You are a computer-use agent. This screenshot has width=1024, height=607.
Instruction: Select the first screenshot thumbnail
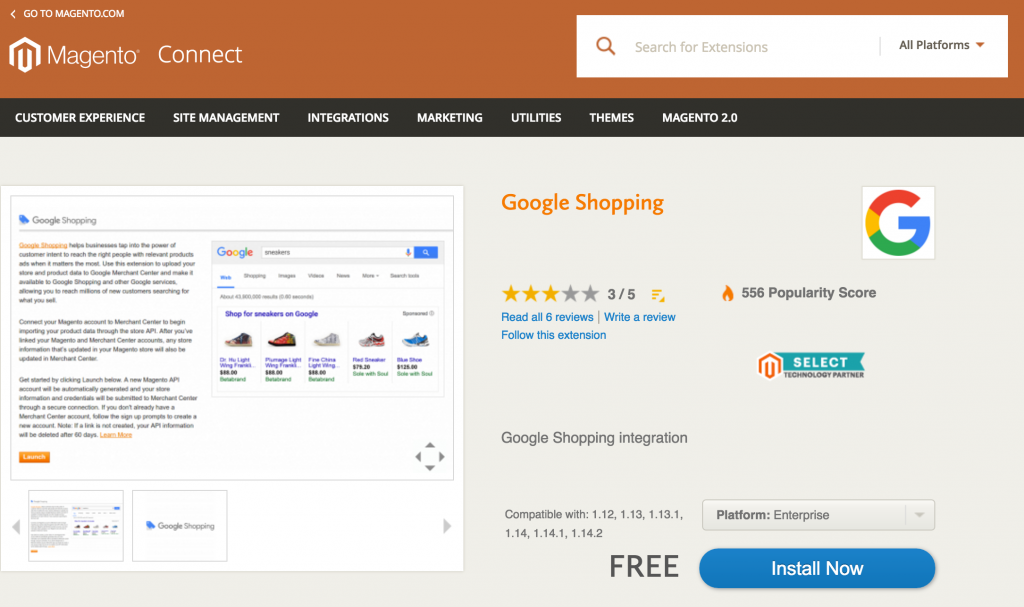pos(76,526)
